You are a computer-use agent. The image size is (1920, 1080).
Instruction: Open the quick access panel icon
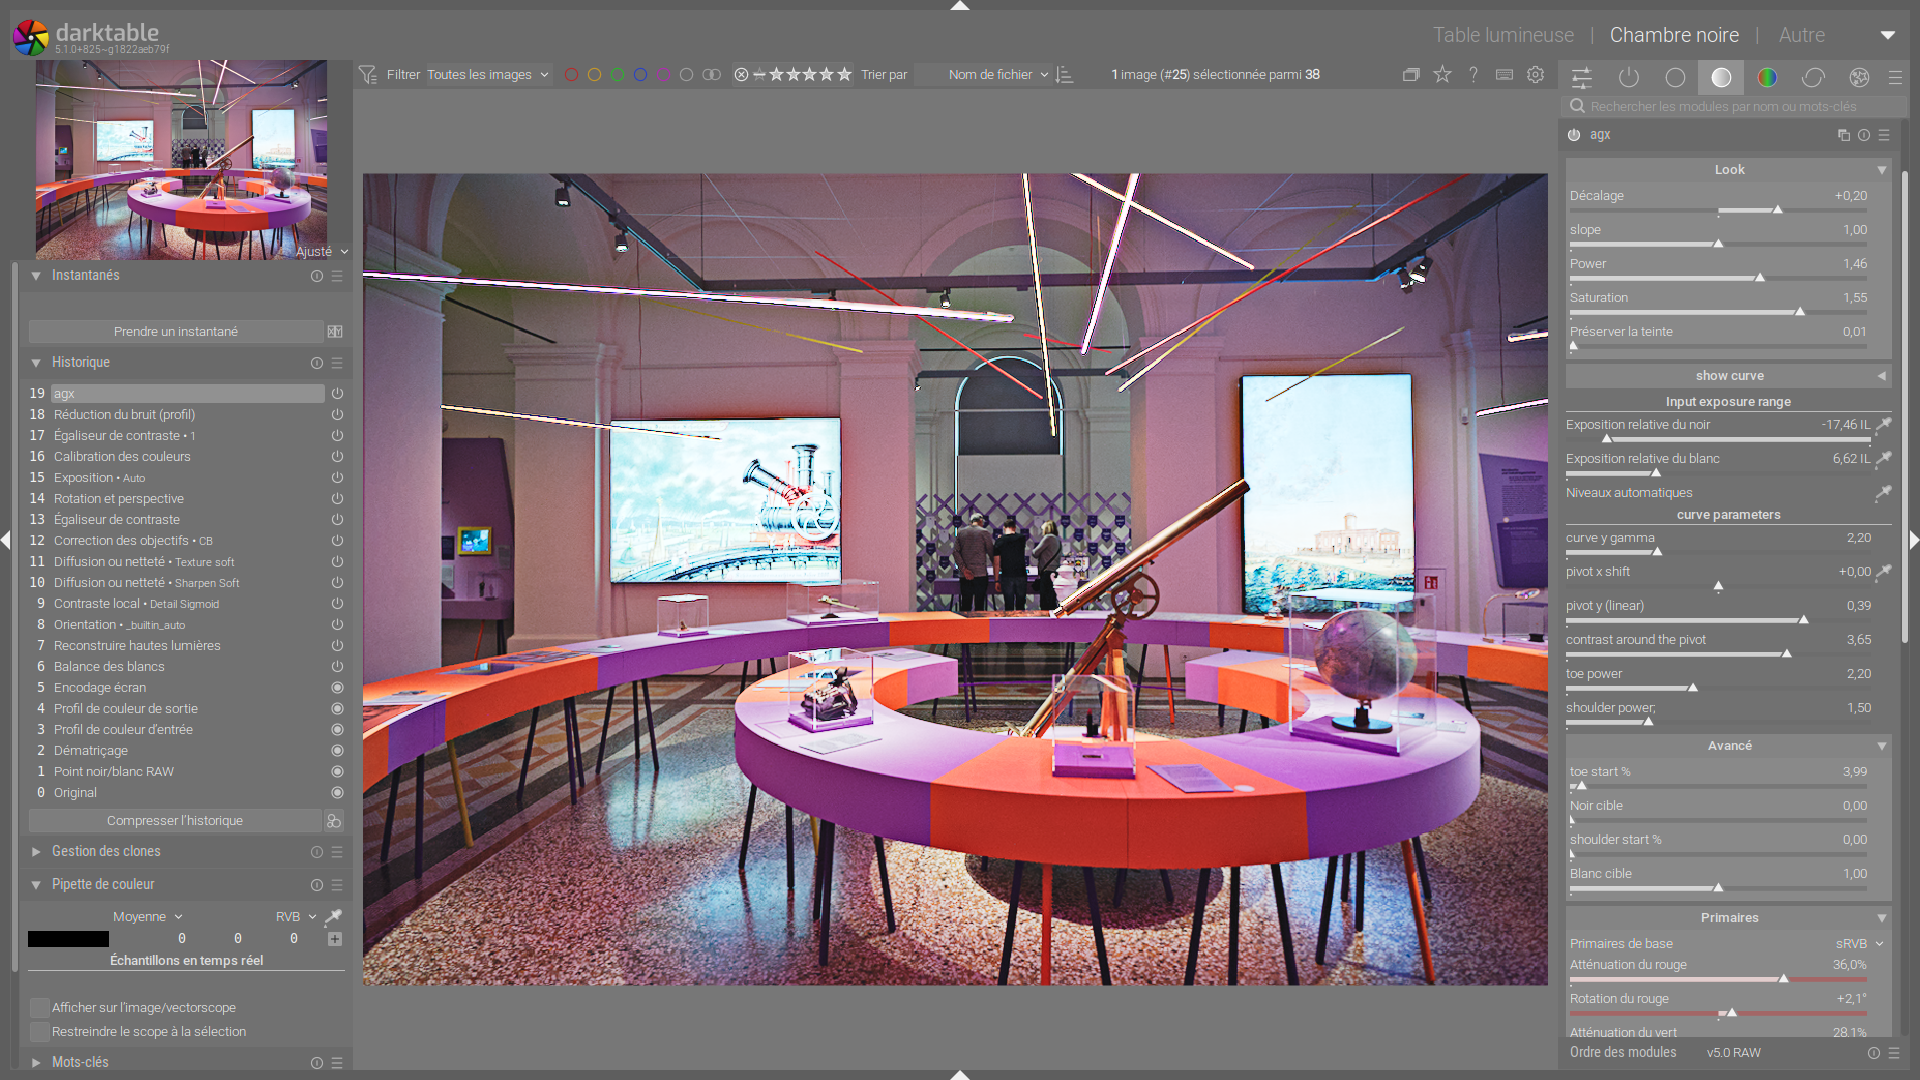1582,77
